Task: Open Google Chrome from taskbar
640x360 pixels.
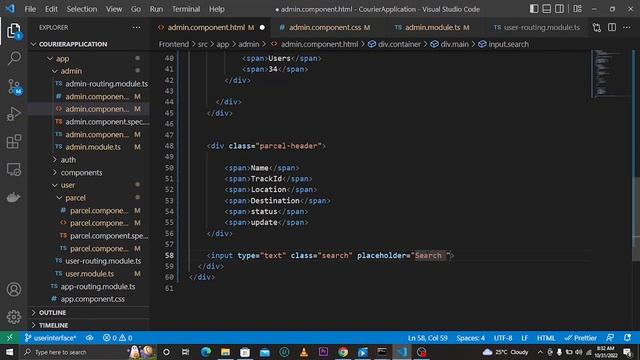Action: click(x=343, y=352)
